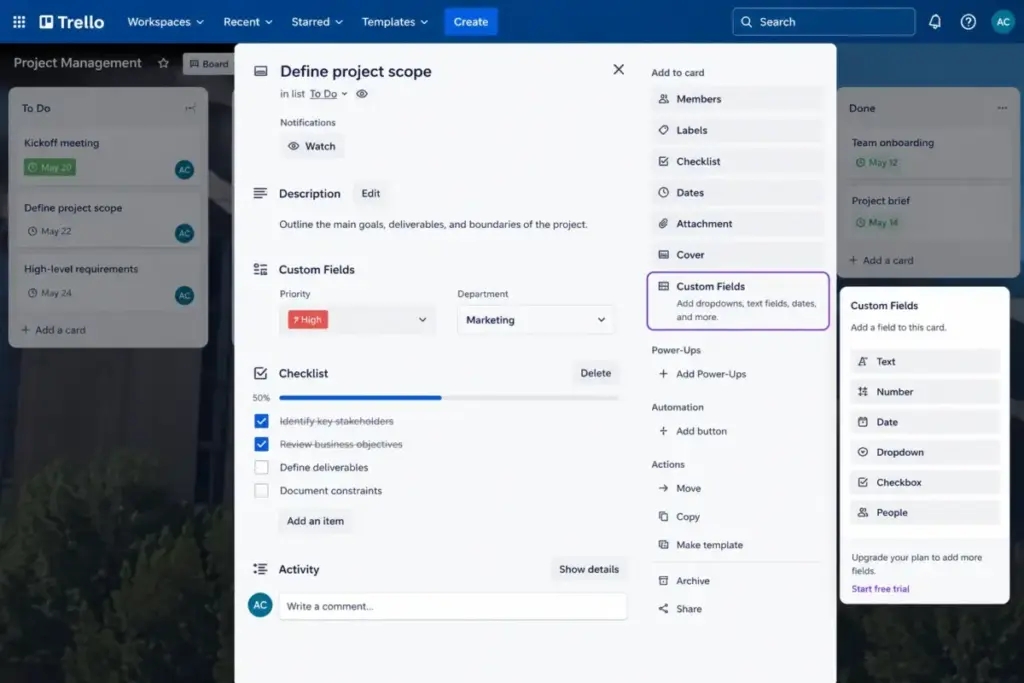Open the Kickoff meeting card
Viewport: 1024px width, 683px height.
tap(108, 157)
